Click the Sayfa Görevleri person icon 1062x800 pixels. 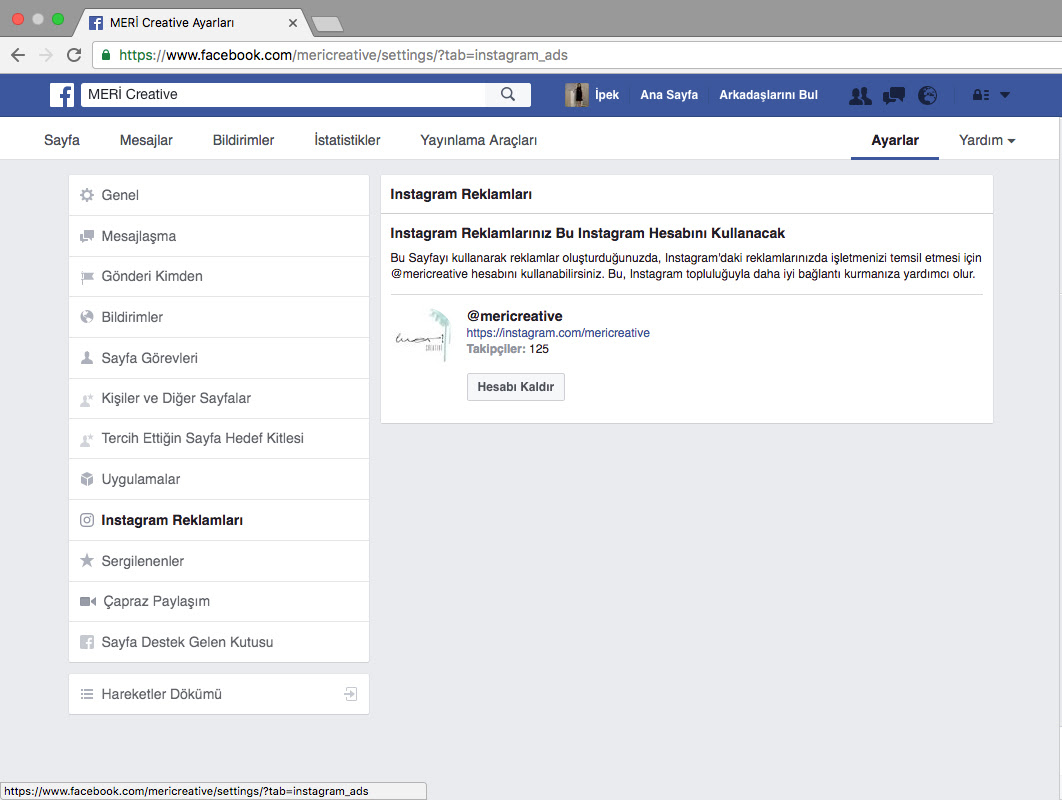point(87,358)
